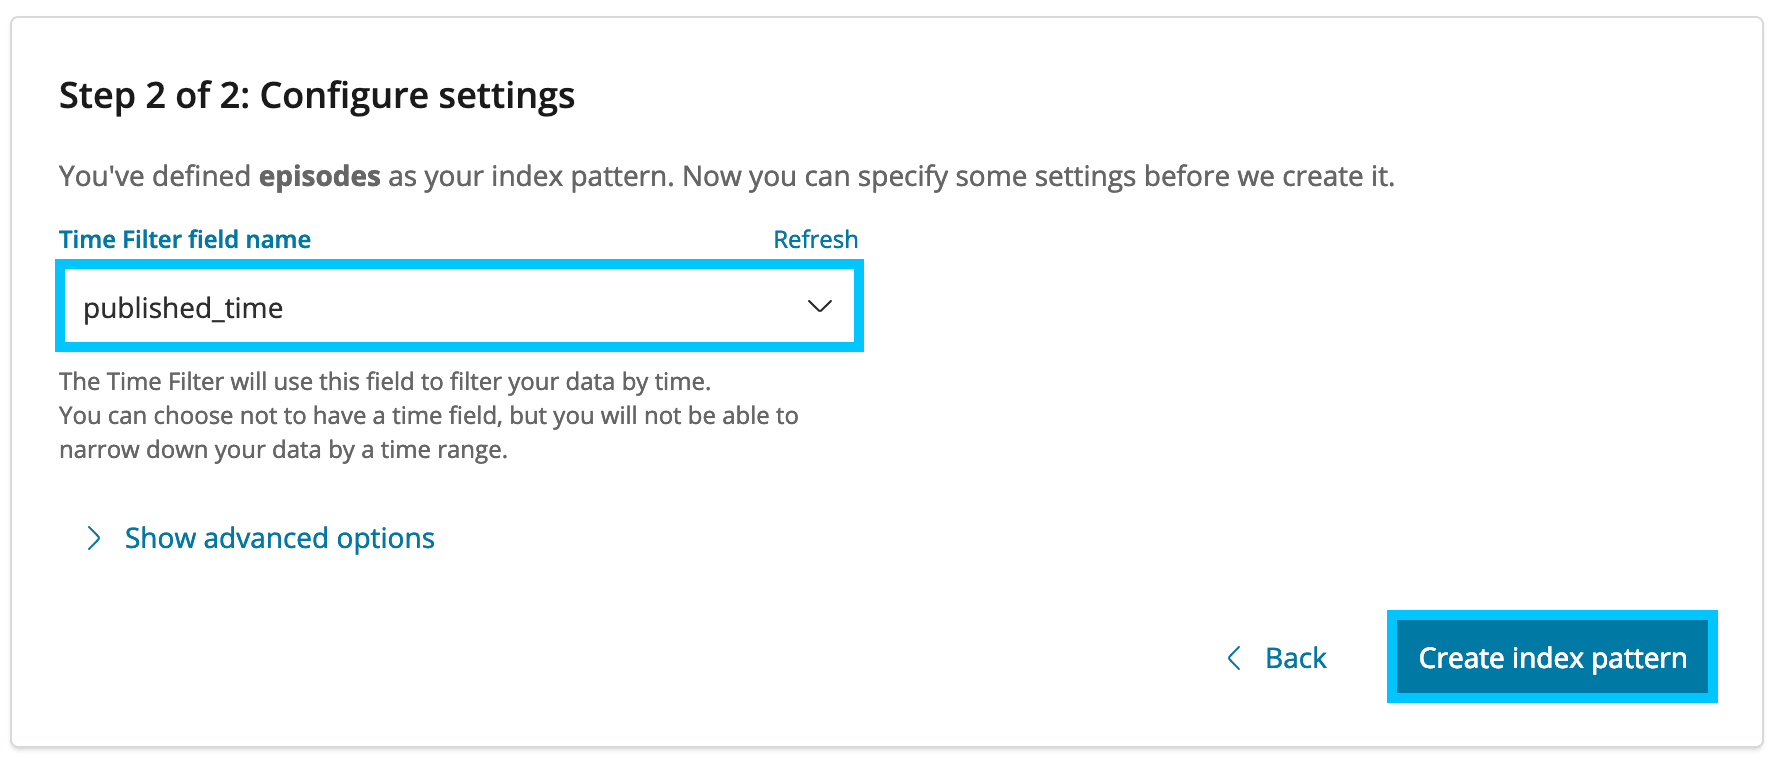The width and height of the screenshot is (1778, 760).
Task: Click the line "You can choose not to have a time field"
Action: point(428,416)
